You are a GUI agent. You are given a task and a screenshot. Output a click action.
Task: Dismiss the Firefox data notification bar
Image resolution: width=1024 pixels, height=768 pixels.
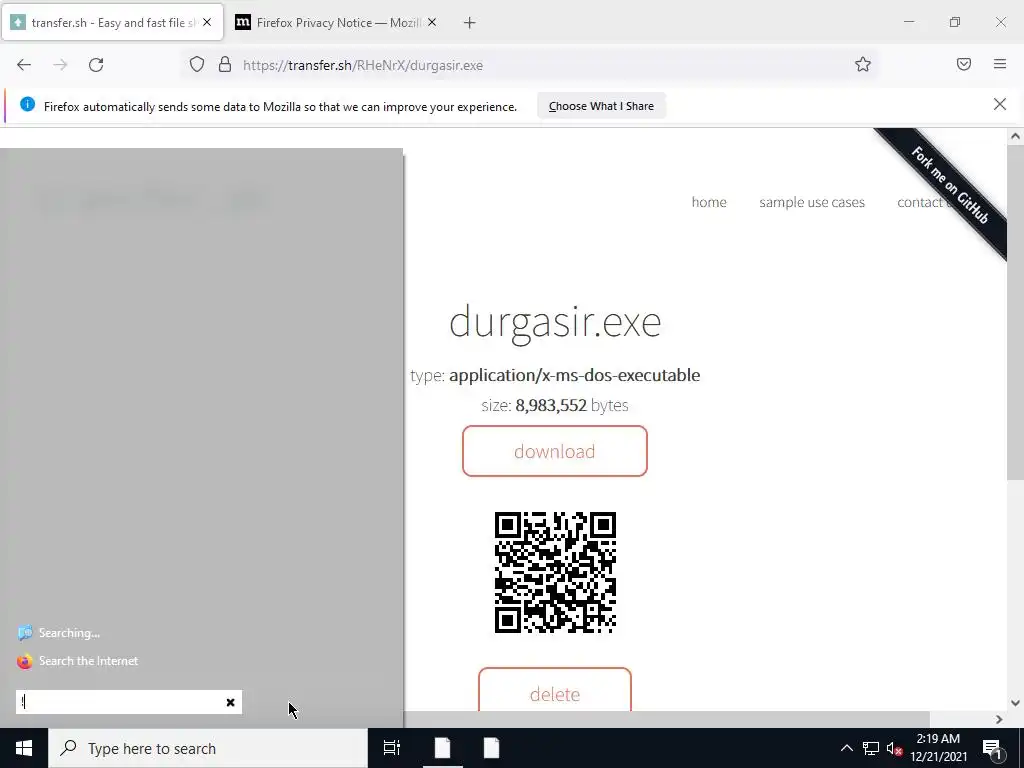(1000, 104)
